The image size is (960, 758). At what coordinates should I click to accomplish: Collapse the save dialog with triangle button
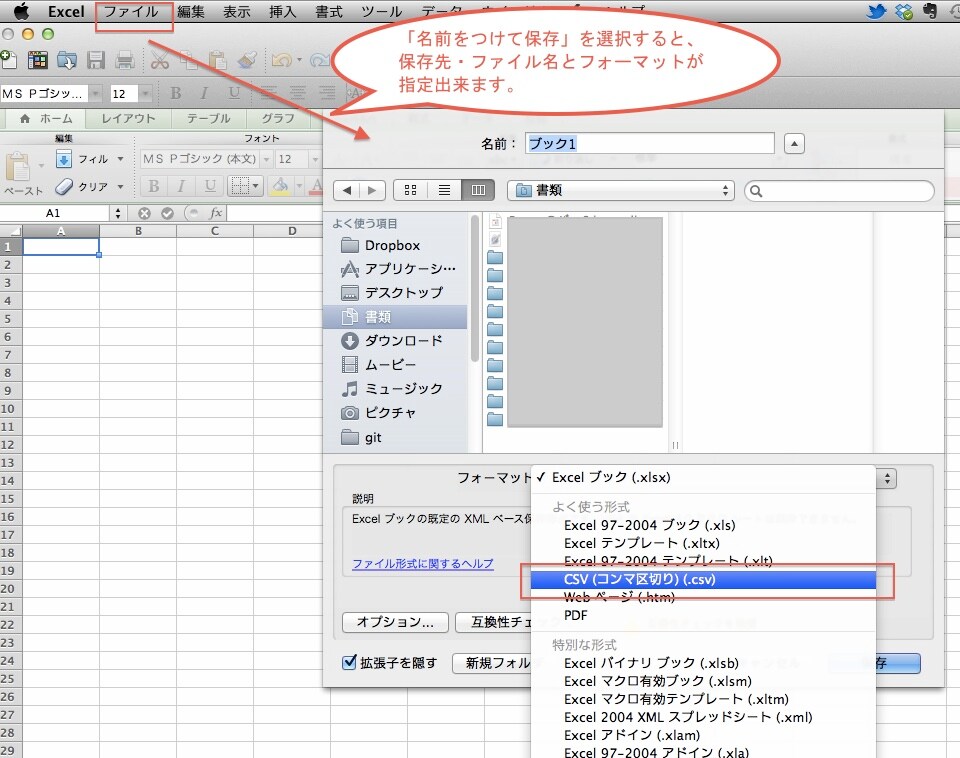(794, 144)
